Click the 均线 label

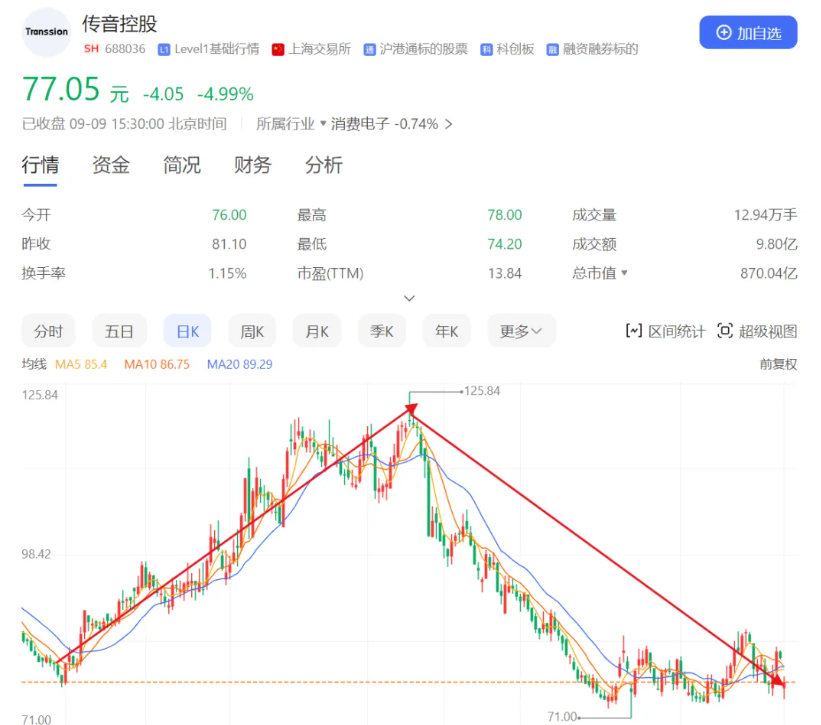(x=34, y=364)
